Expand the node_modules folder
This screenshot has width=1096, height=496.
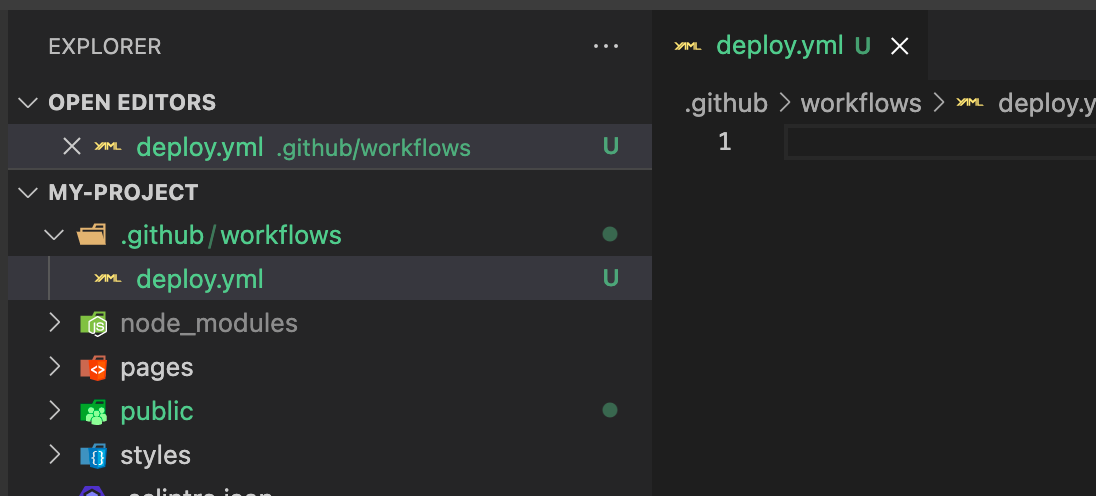[54, 323]
